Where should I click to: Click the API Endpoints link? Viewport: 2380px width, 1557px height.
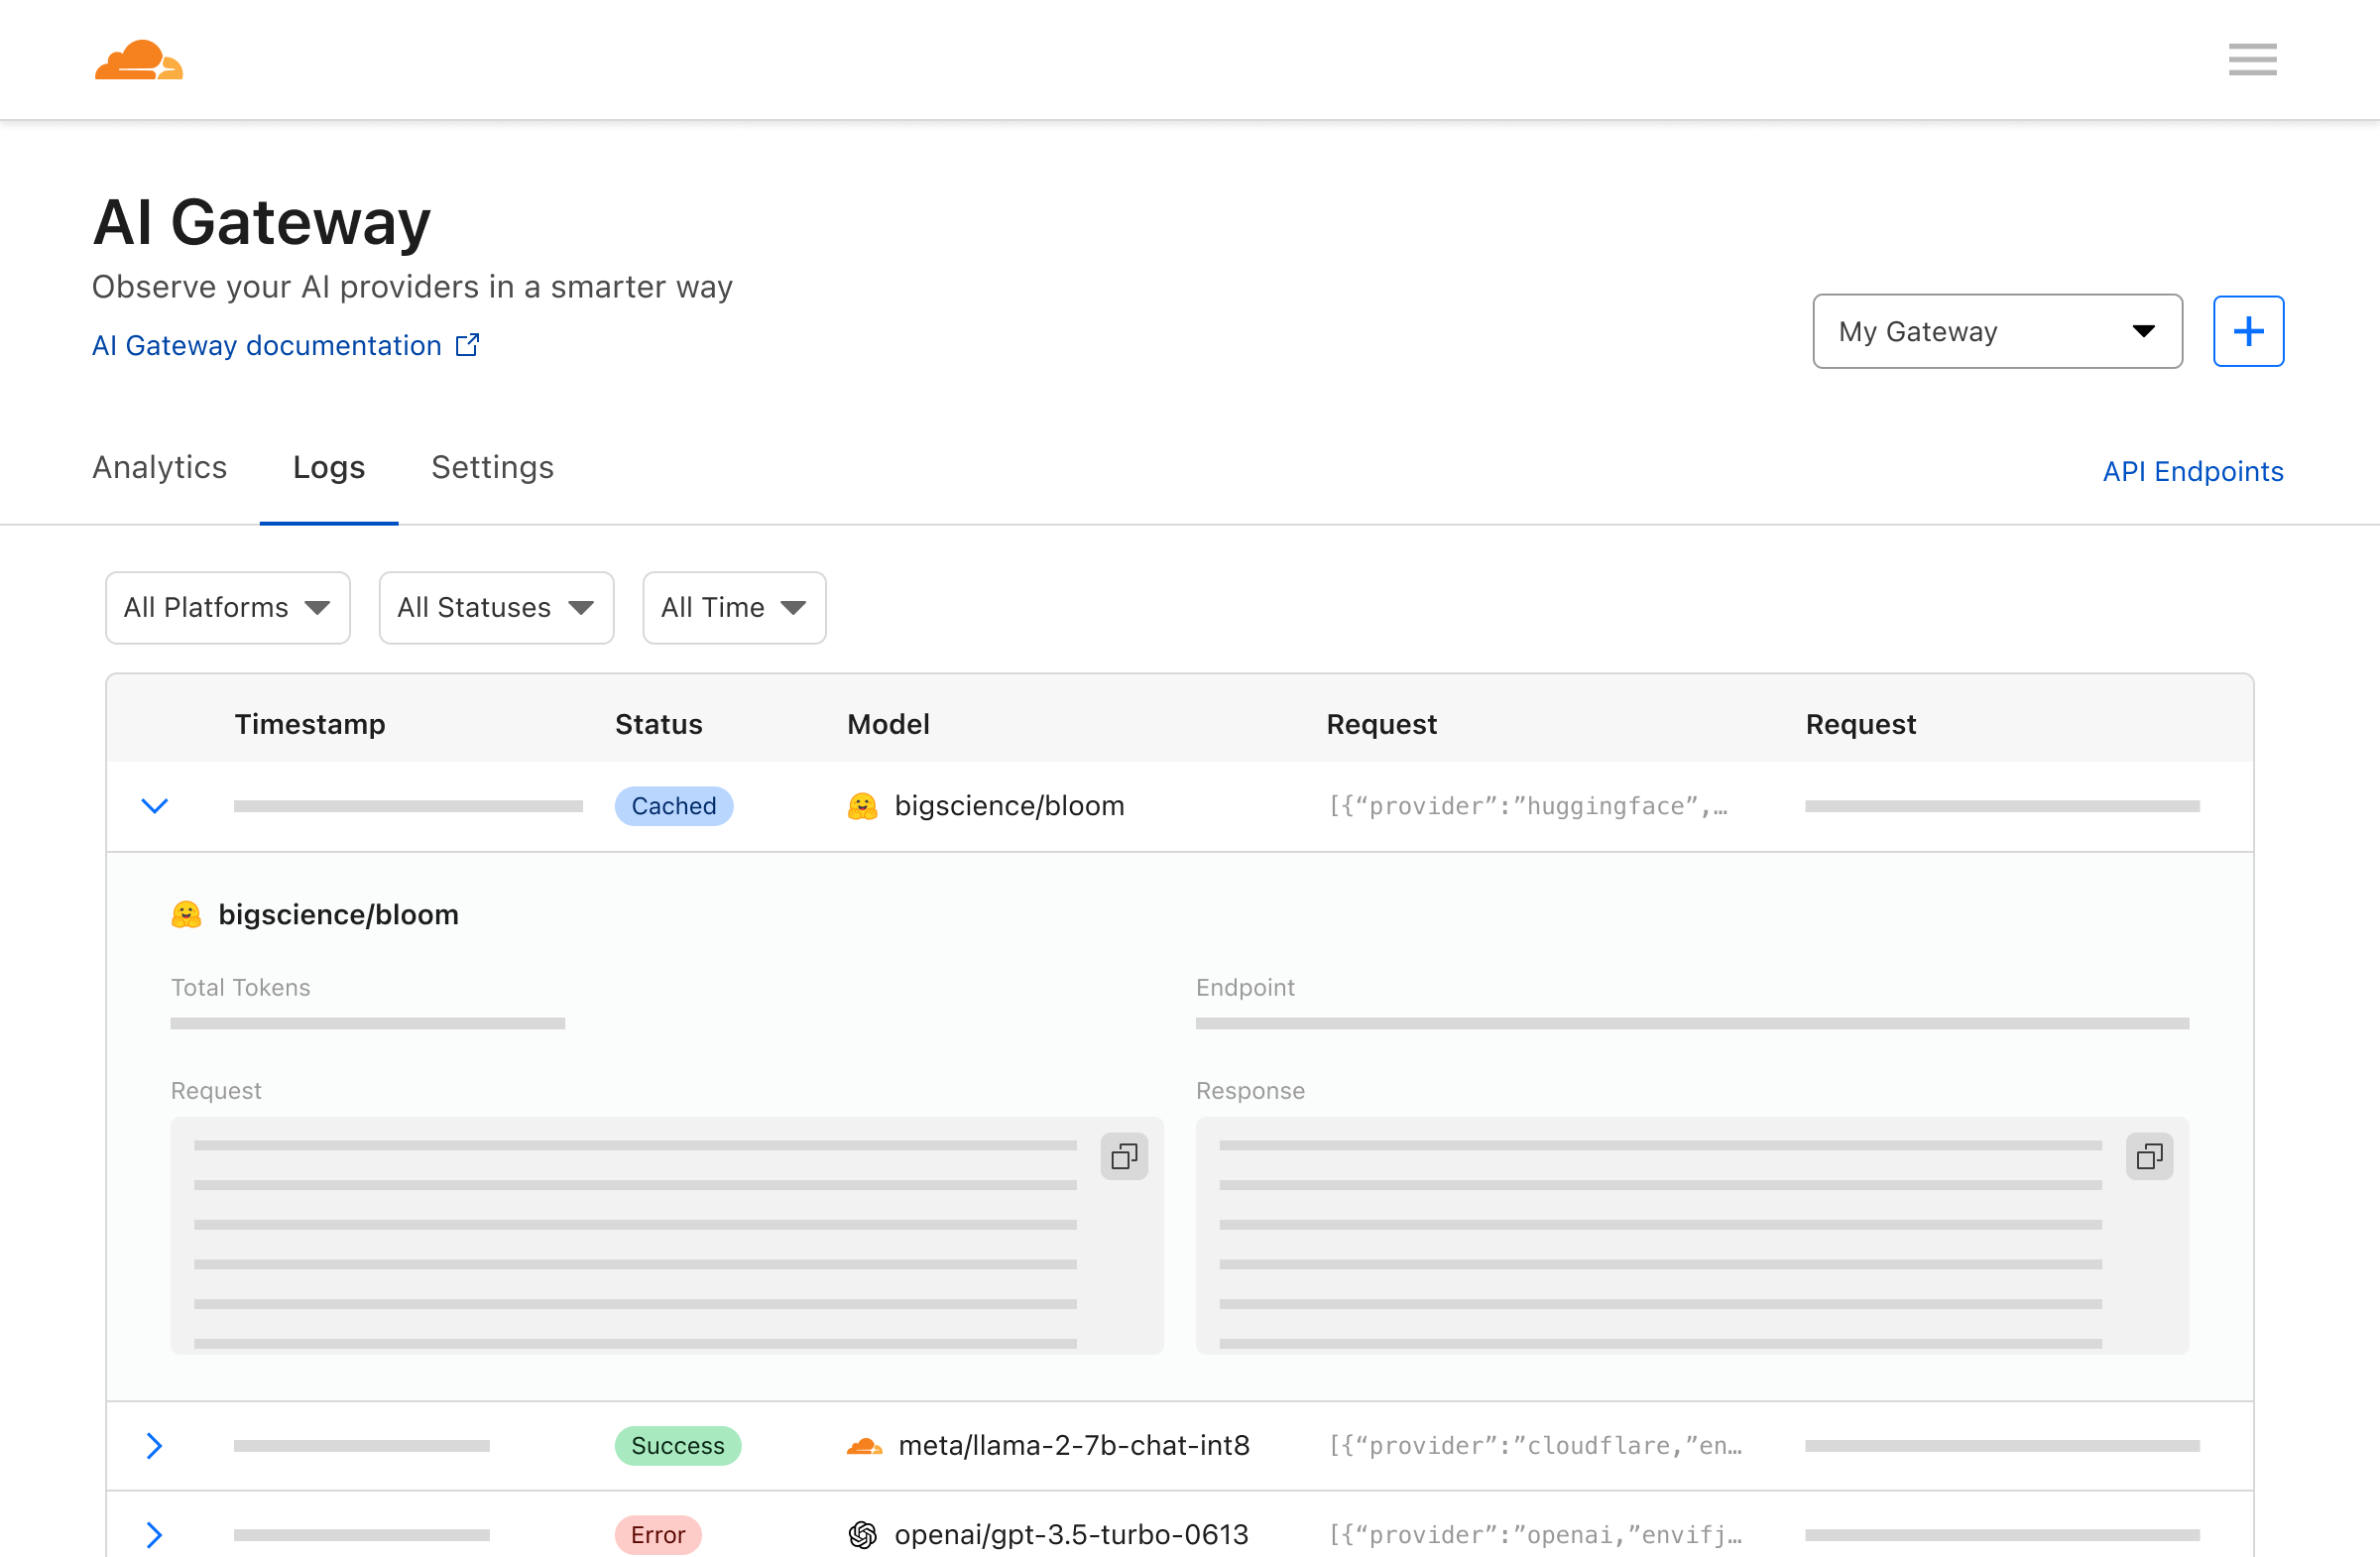[x=2195, y=471]
